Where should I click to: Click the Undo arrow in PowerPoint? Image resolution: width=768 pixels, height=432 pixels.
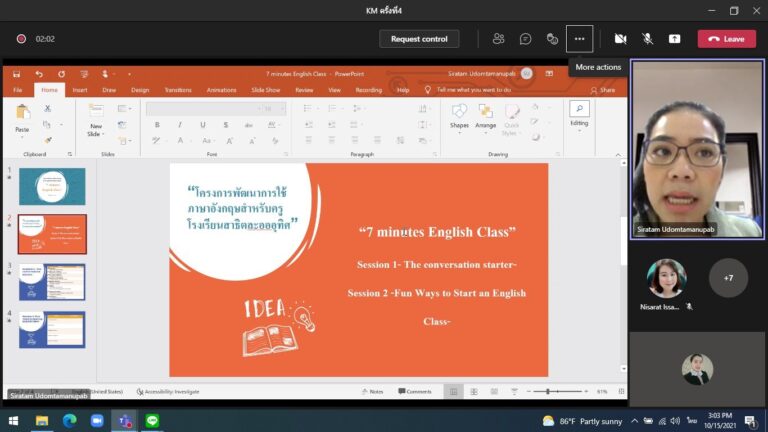39,74
